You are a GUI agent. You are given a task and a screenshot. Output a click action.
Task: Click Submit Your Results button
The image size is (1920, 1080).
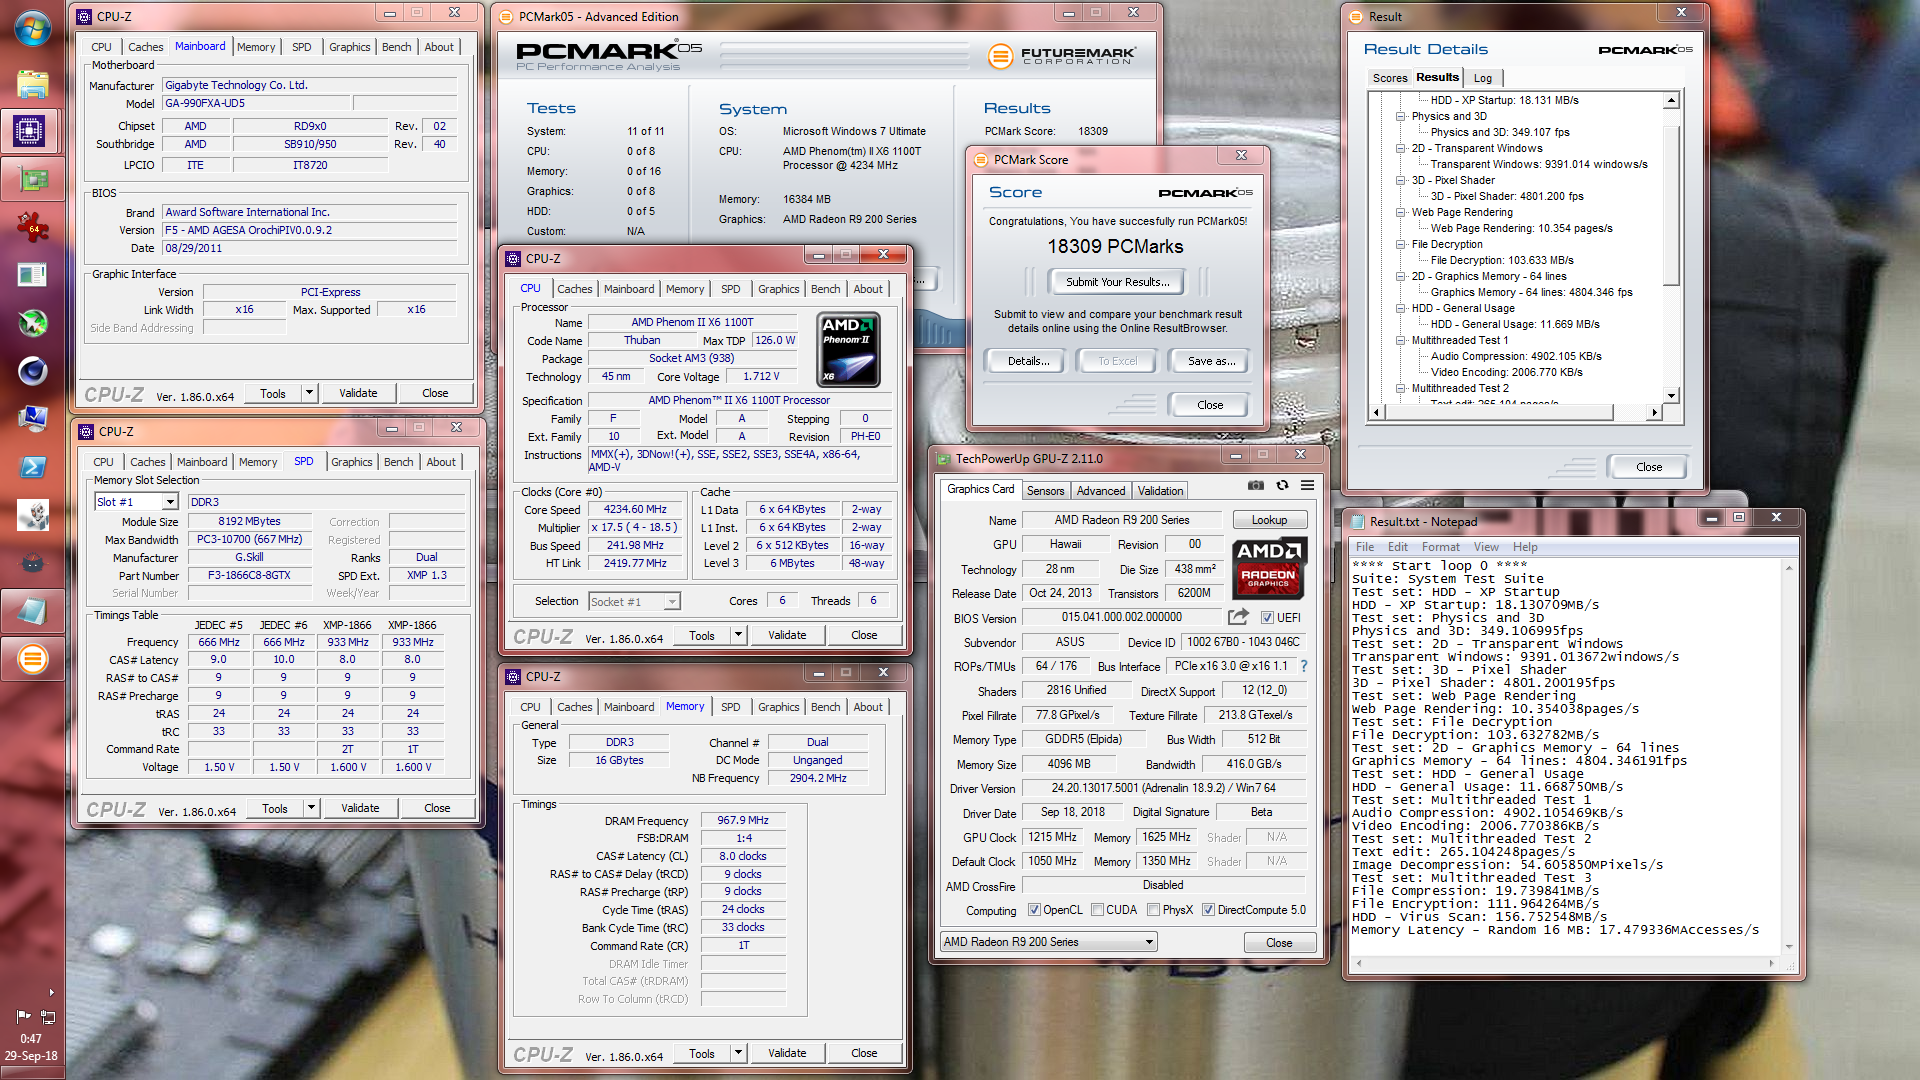[x=1117, y=282]
